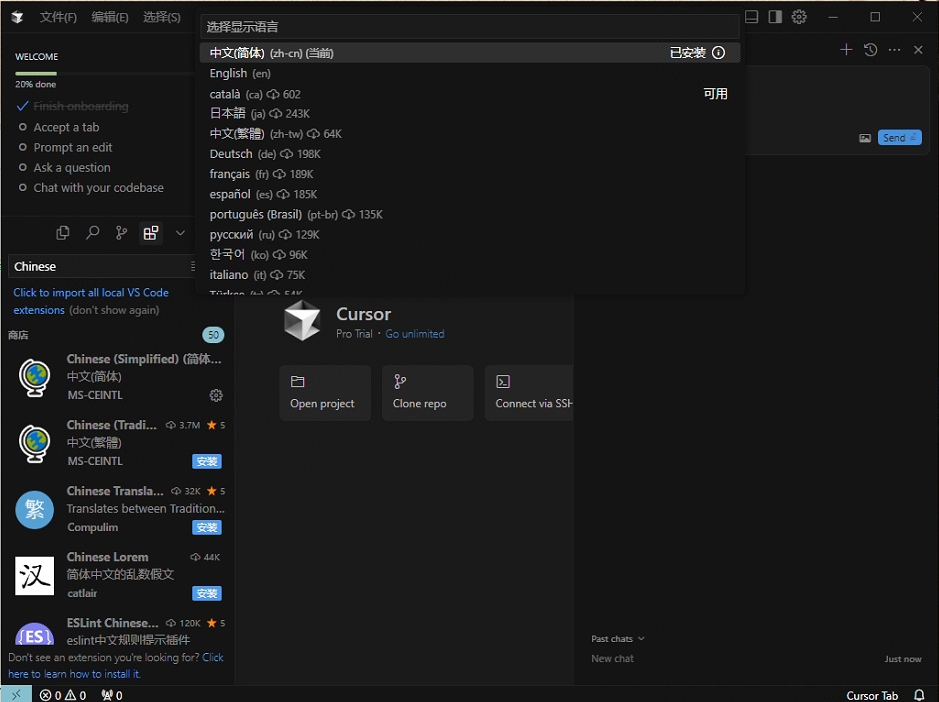This screenshot has width=939, height=702.
Task: Click the Chinese Lorem 汉 extension icon
Action: pos(34,576)
